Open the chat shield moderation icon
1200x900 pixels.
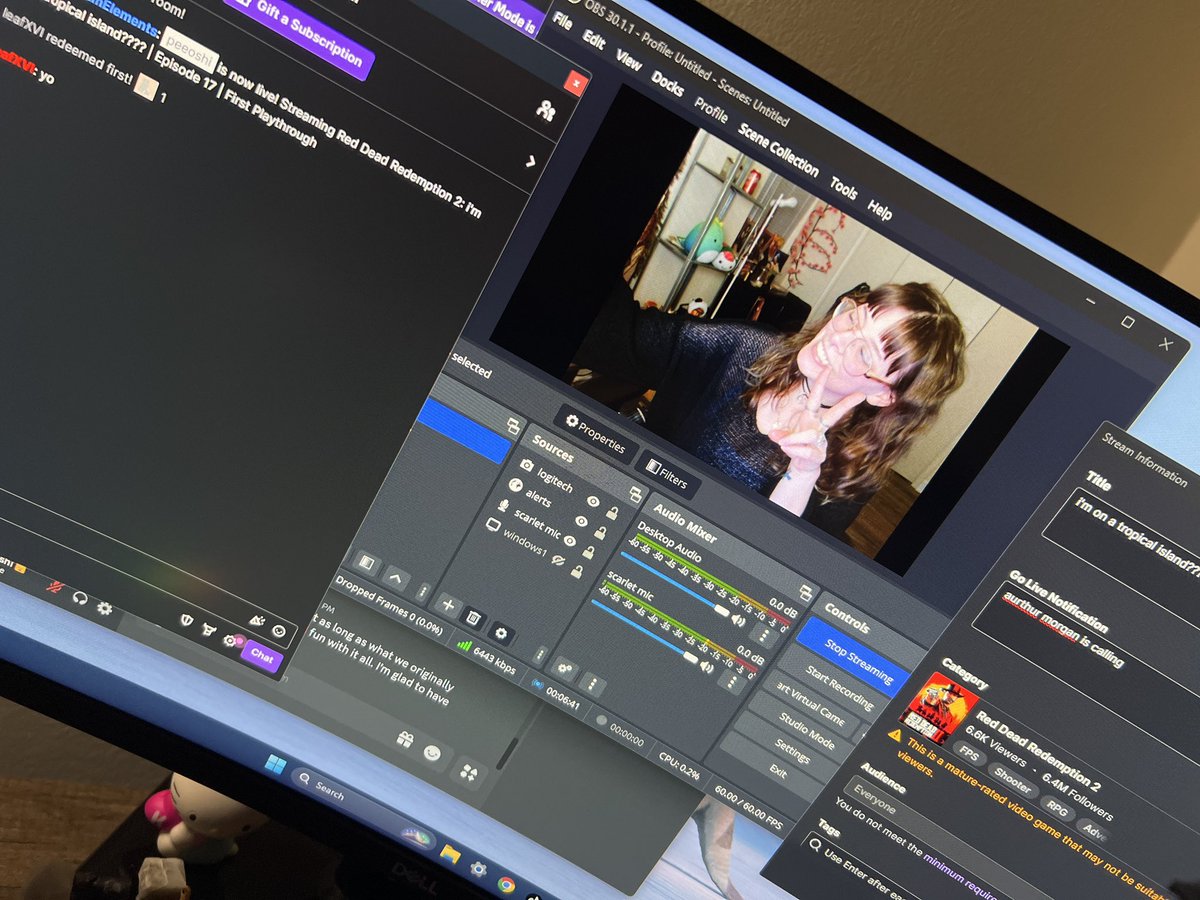tap(186, 620)
